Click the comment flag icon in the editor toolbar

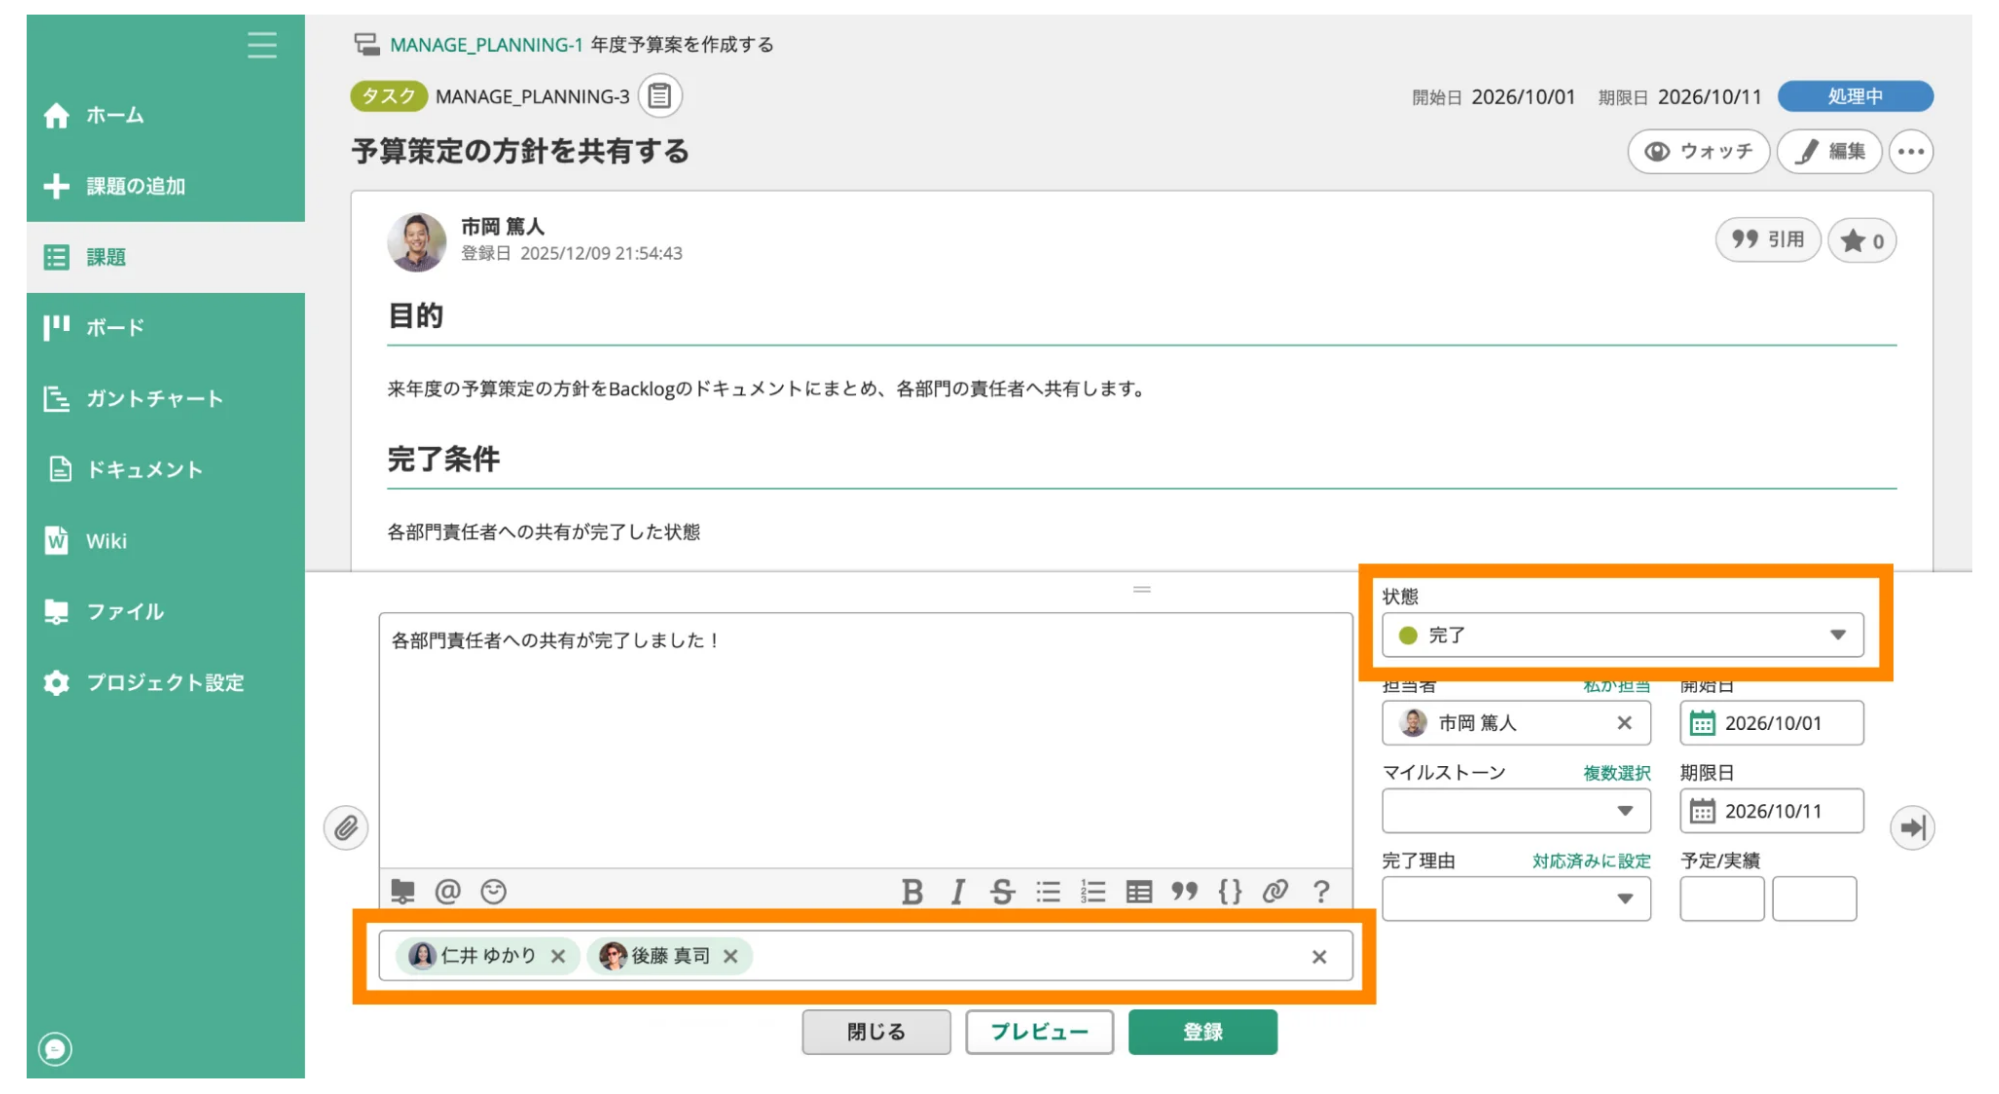point(403,891)
